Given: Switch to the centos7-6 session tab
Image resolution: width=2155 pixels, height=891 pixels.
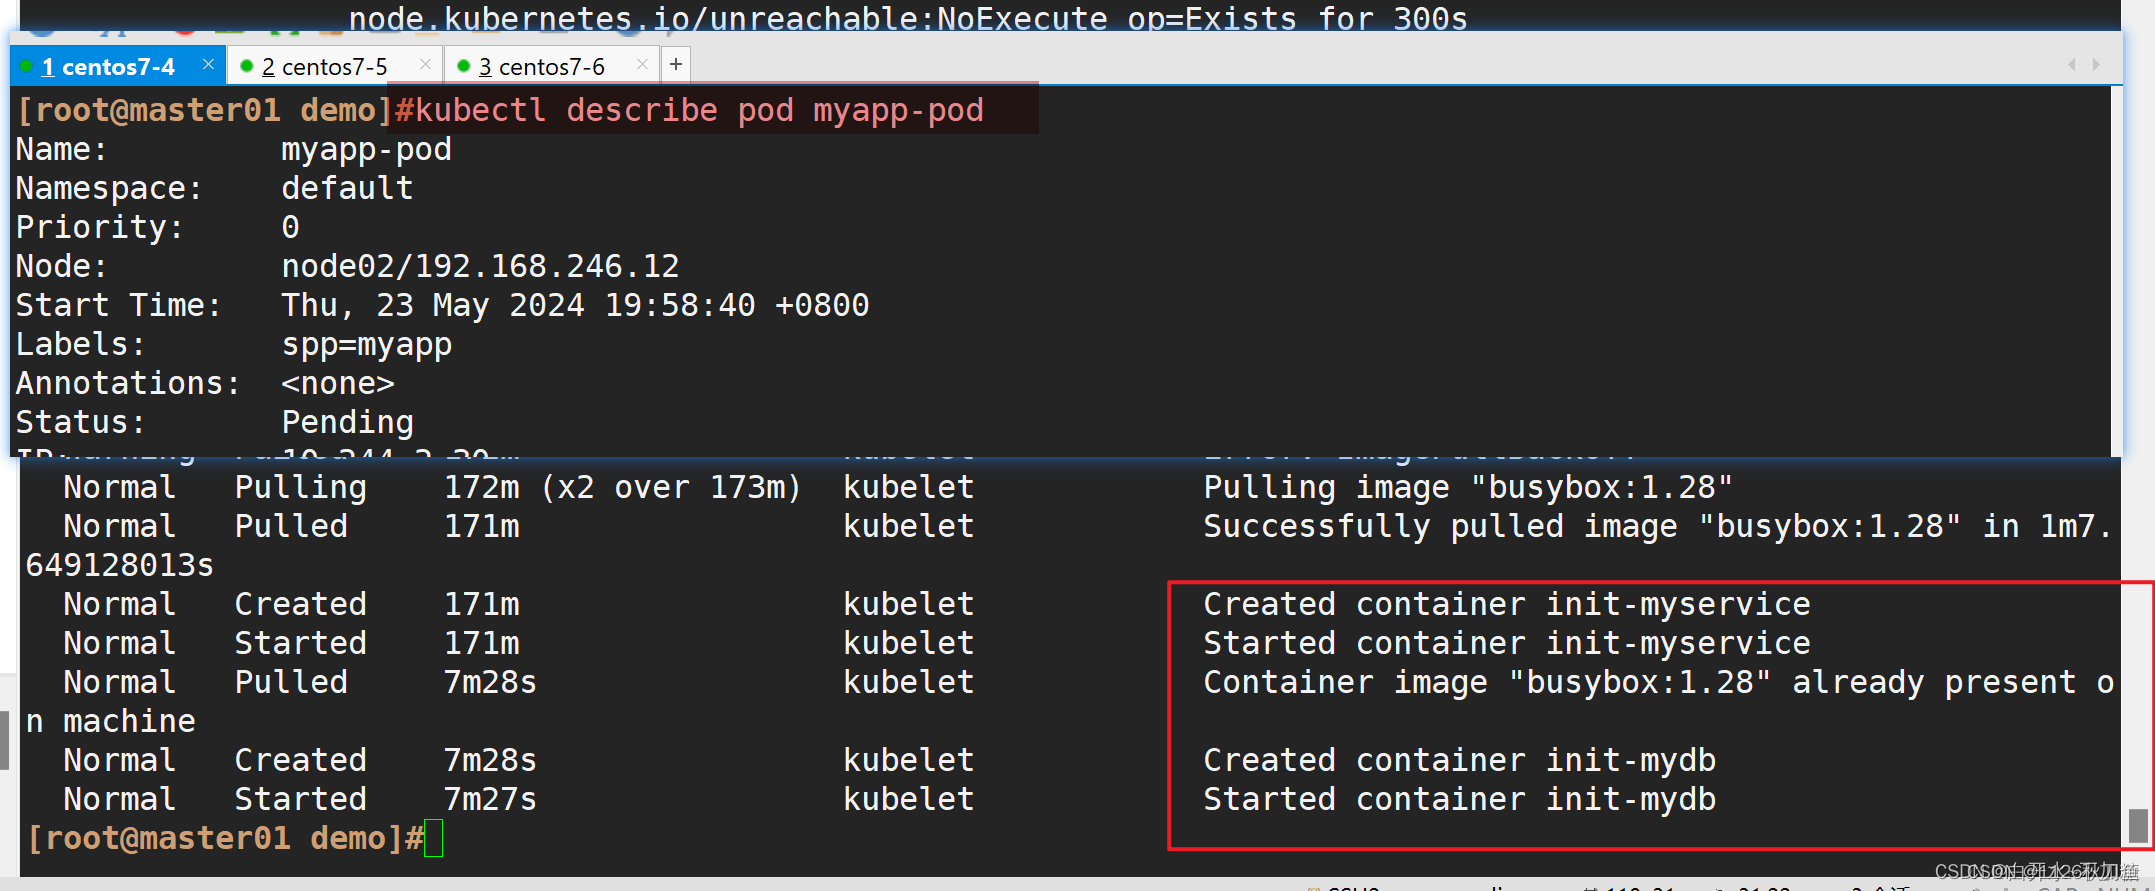Looking at the screenshot, I should (541, 67).
